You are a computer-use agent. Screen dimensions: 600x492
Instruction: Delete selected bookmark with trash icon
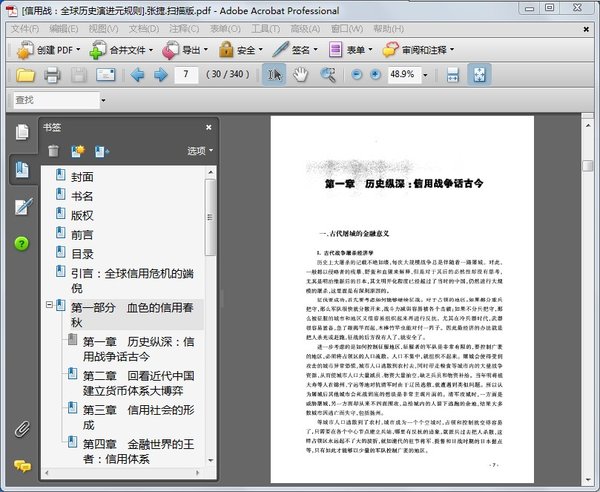point(53,151)
